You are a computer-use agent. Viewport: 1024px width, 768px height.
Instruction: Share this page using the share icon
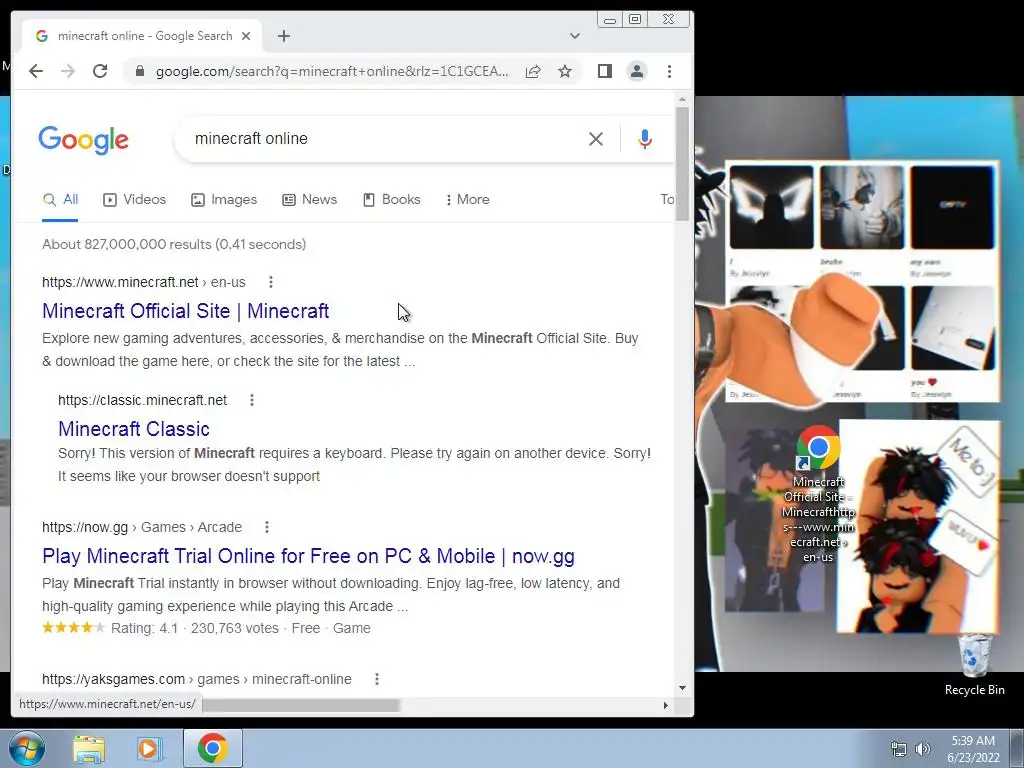tap(533, 71)
